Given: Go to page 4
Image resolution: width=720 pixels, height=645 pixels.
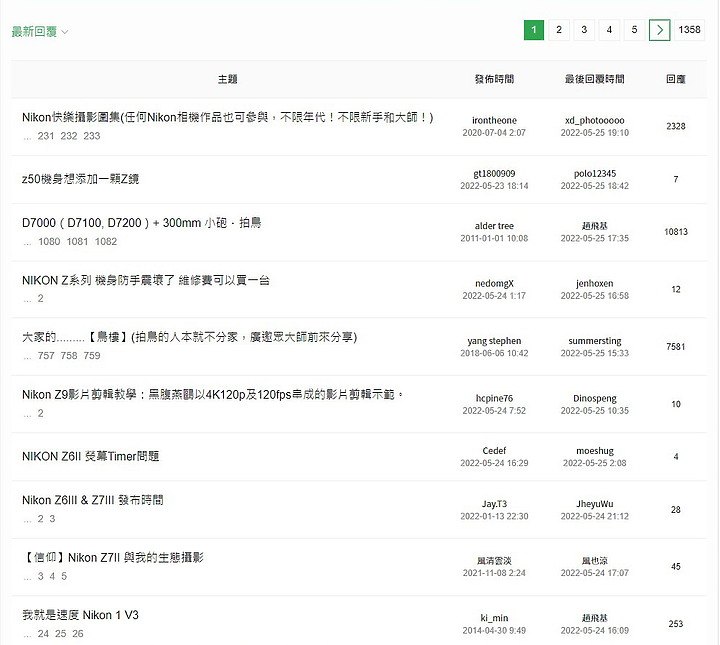Looking at the screenshot, I should [609, 30].
